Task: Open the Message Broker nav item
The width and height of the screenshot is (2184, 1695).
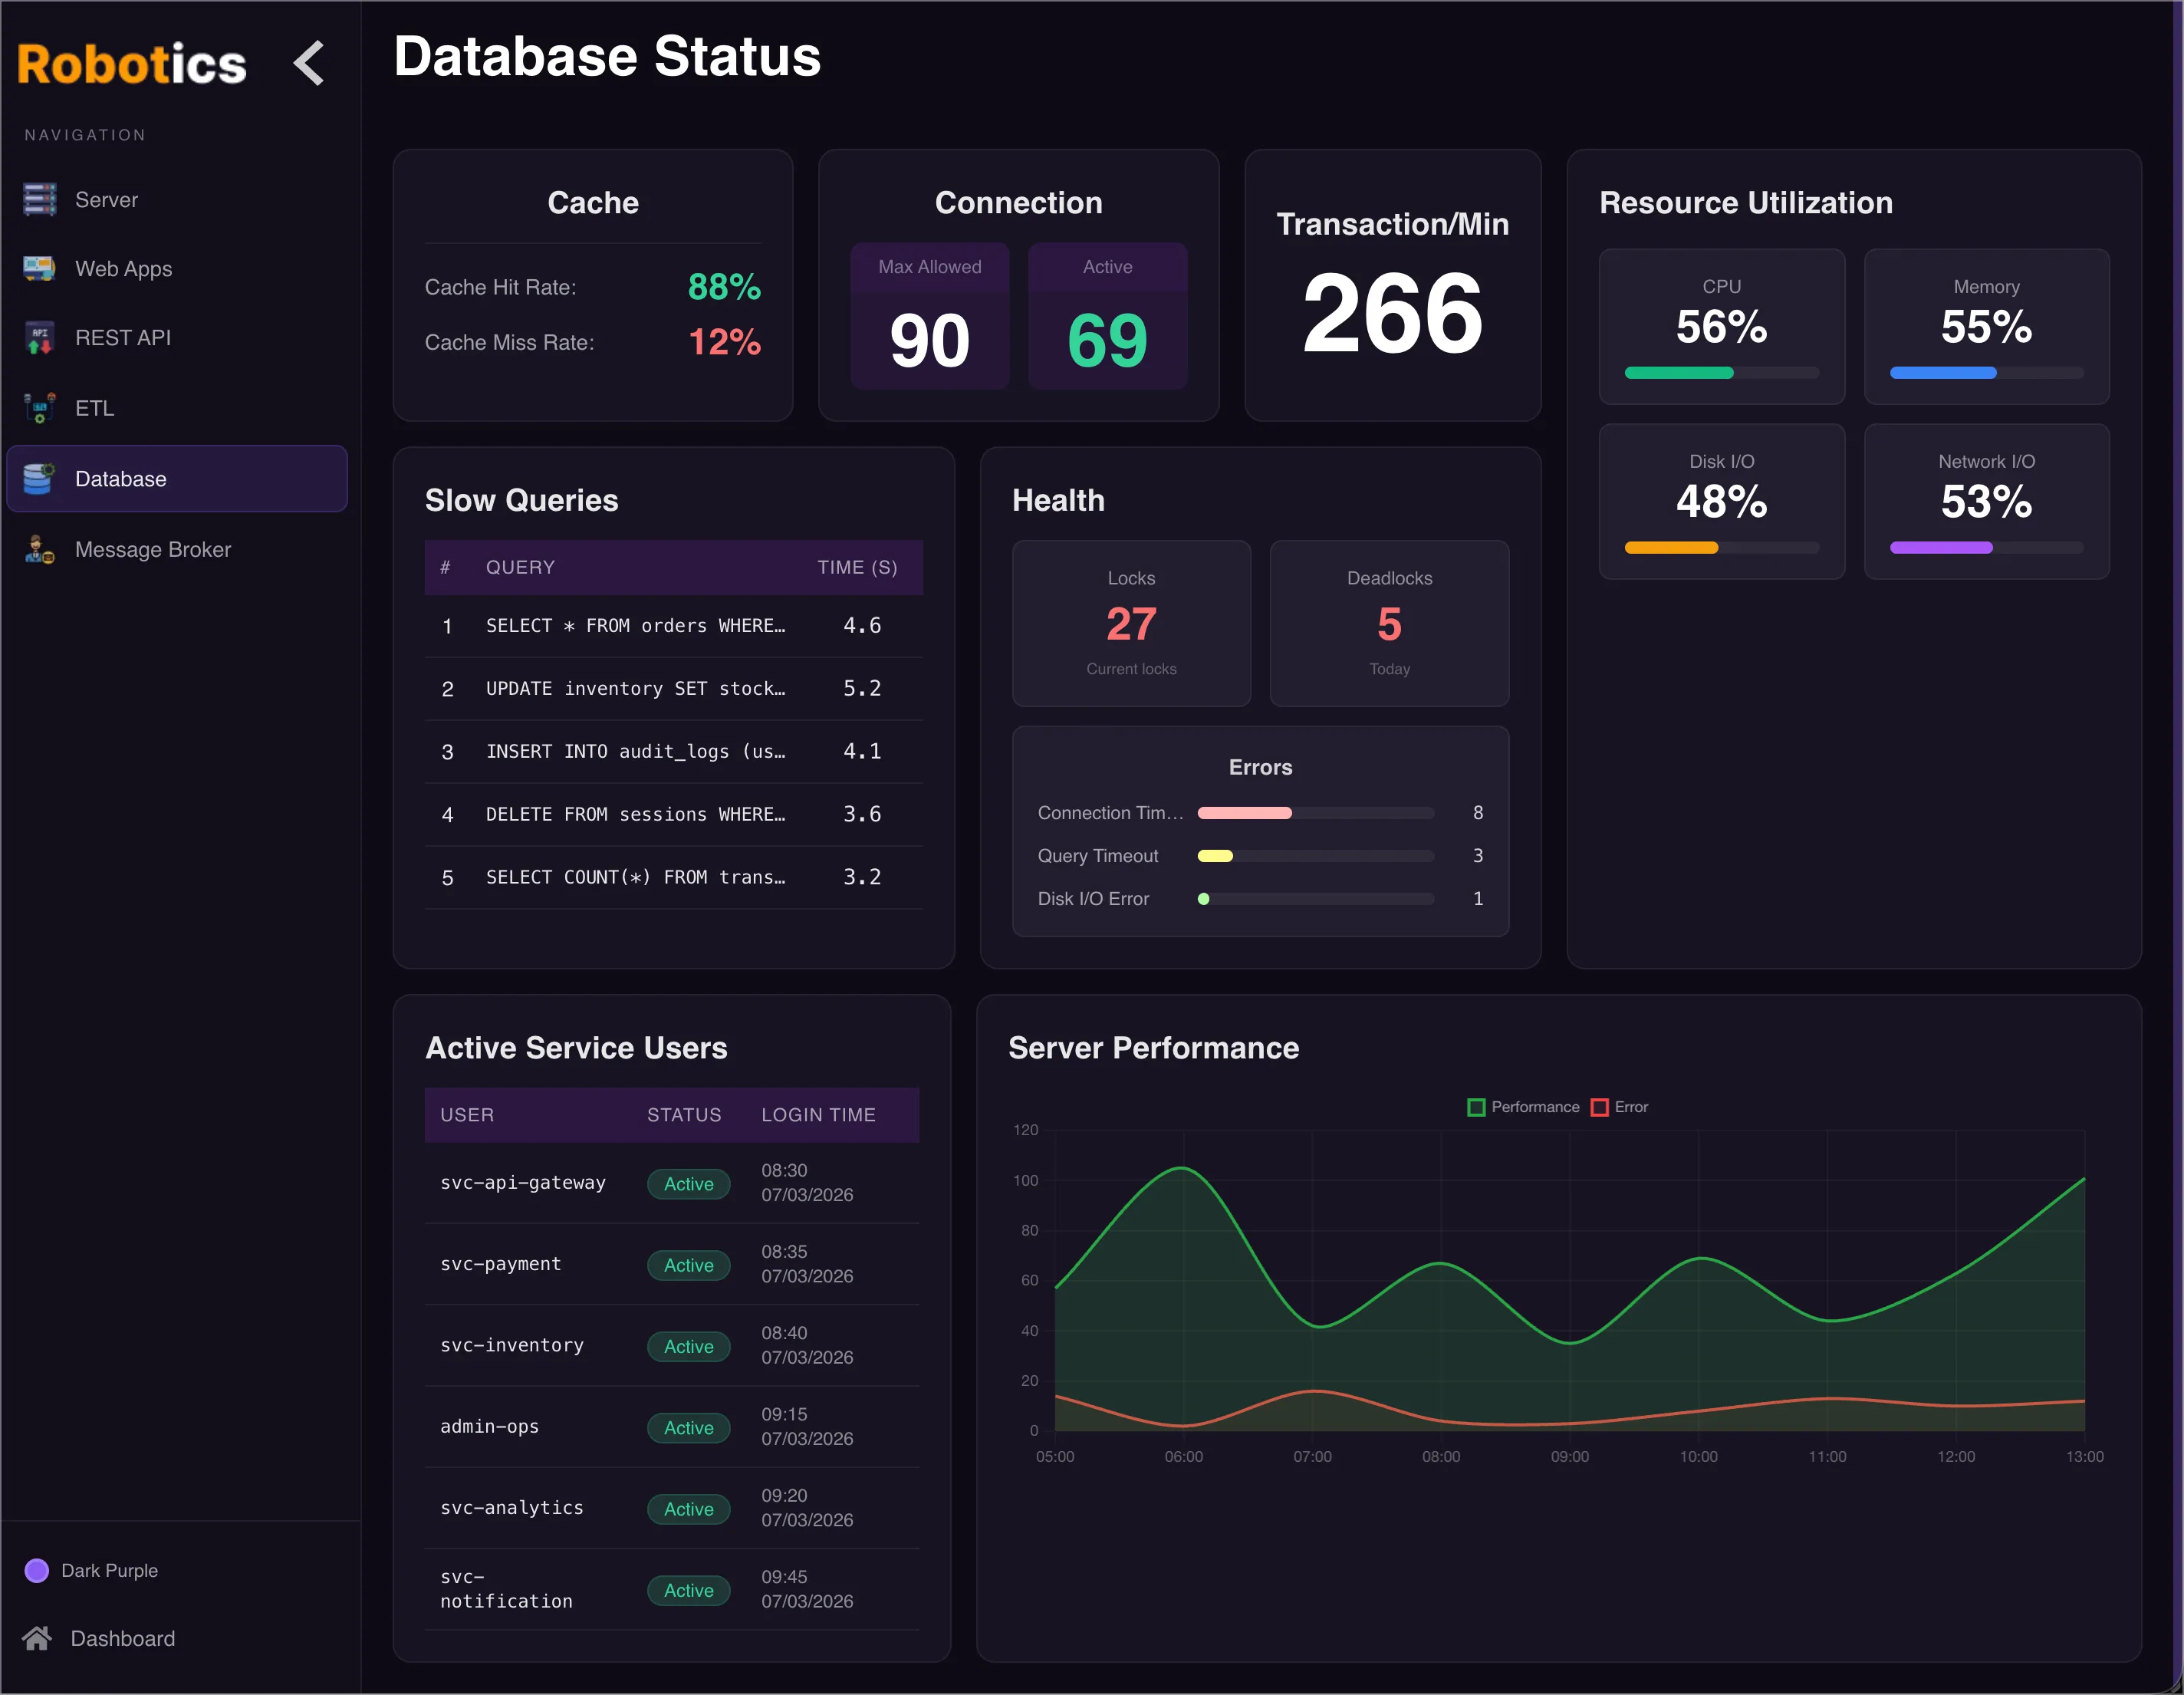Action: pyautogui.click(x=152, y=549)
